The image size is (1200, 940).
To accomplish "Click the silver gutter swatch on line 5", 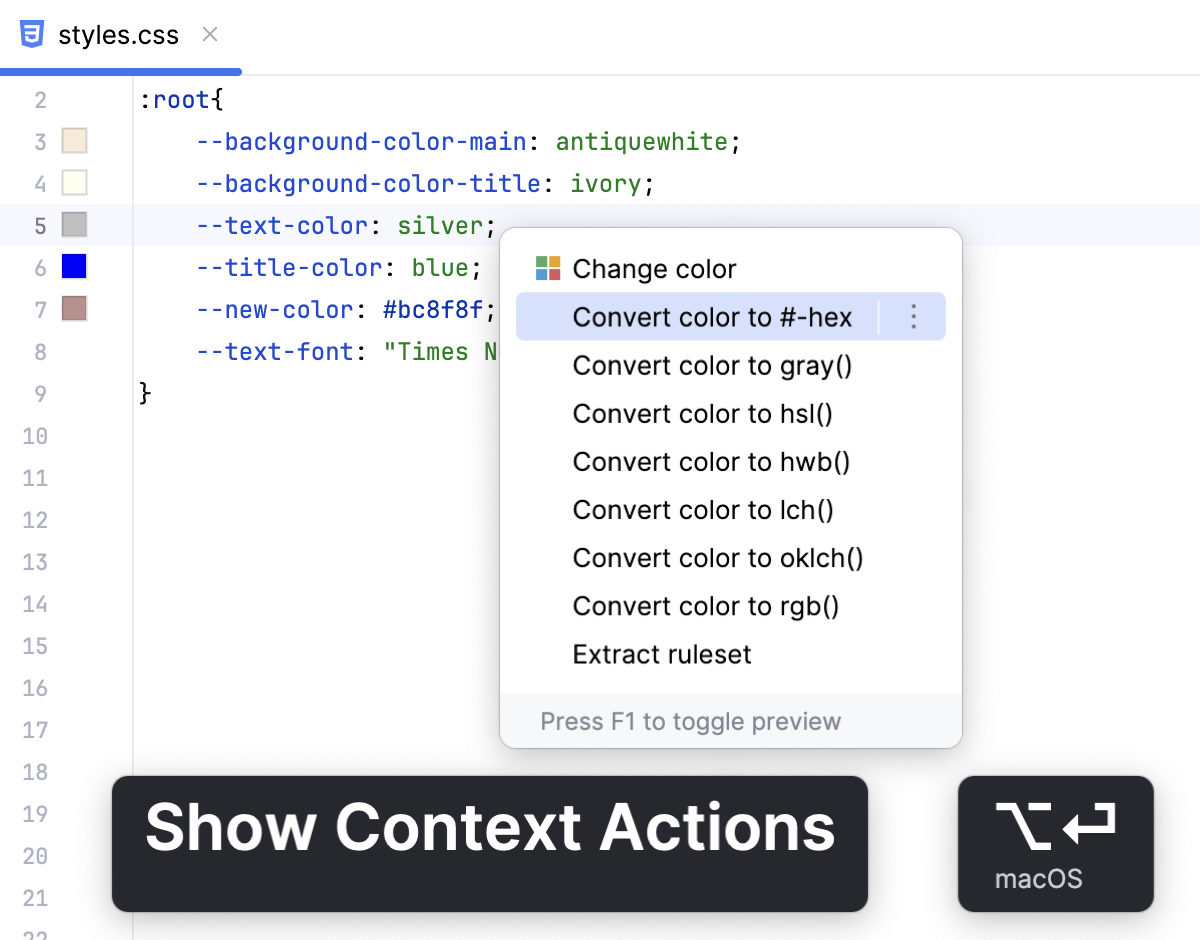I will pos(73,225).
